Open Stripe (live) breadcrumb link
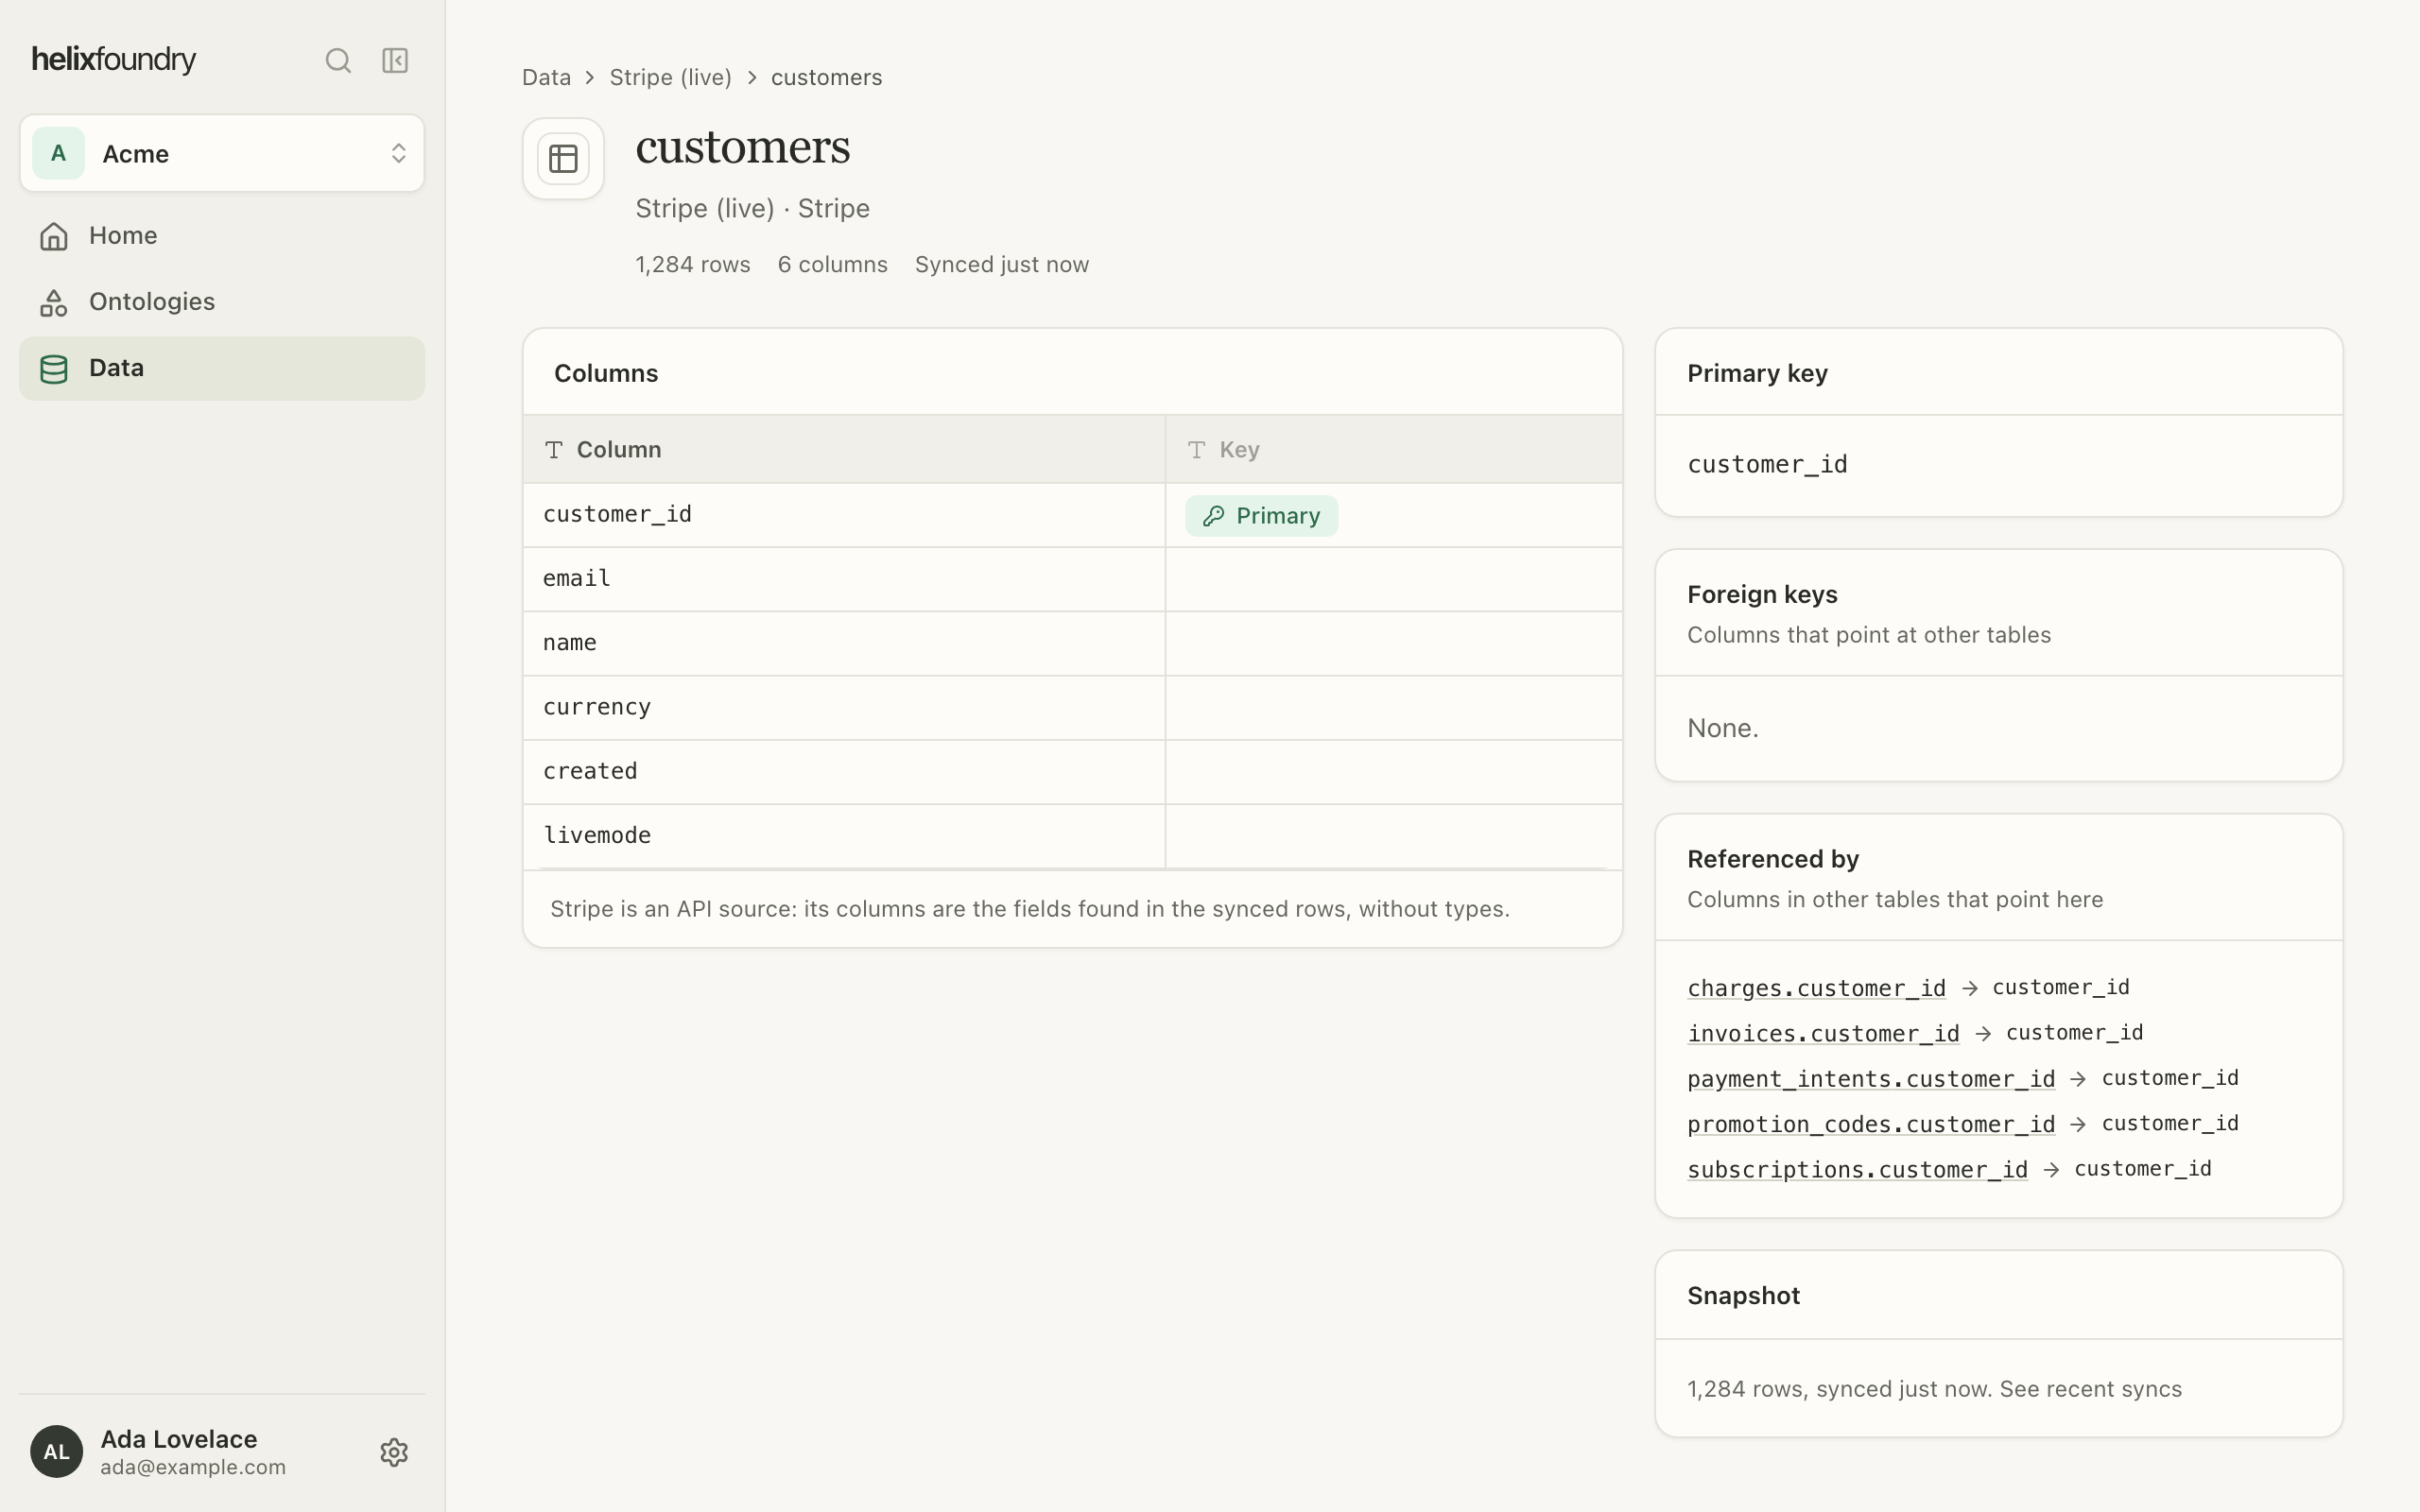Viewport: 2420px width, 1512px height. click(670, 78)
